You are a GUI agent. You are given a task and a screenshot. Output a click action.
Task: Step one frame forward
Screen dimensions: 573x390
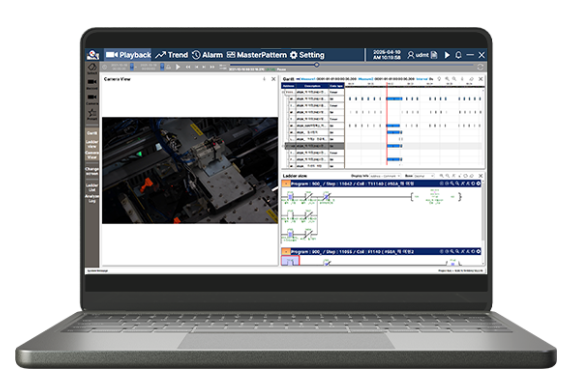[x=204, y=67]
